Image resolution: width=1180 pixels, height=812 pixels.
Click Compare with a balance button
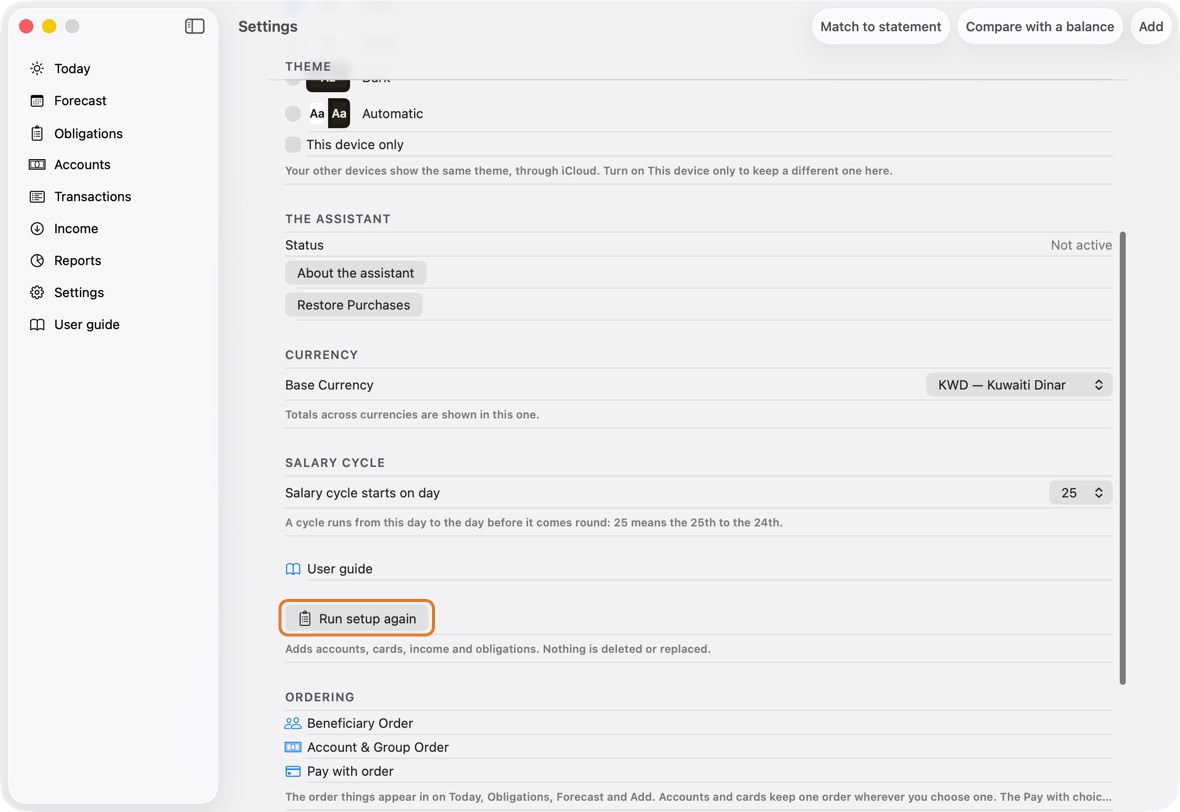(1040, 26)
